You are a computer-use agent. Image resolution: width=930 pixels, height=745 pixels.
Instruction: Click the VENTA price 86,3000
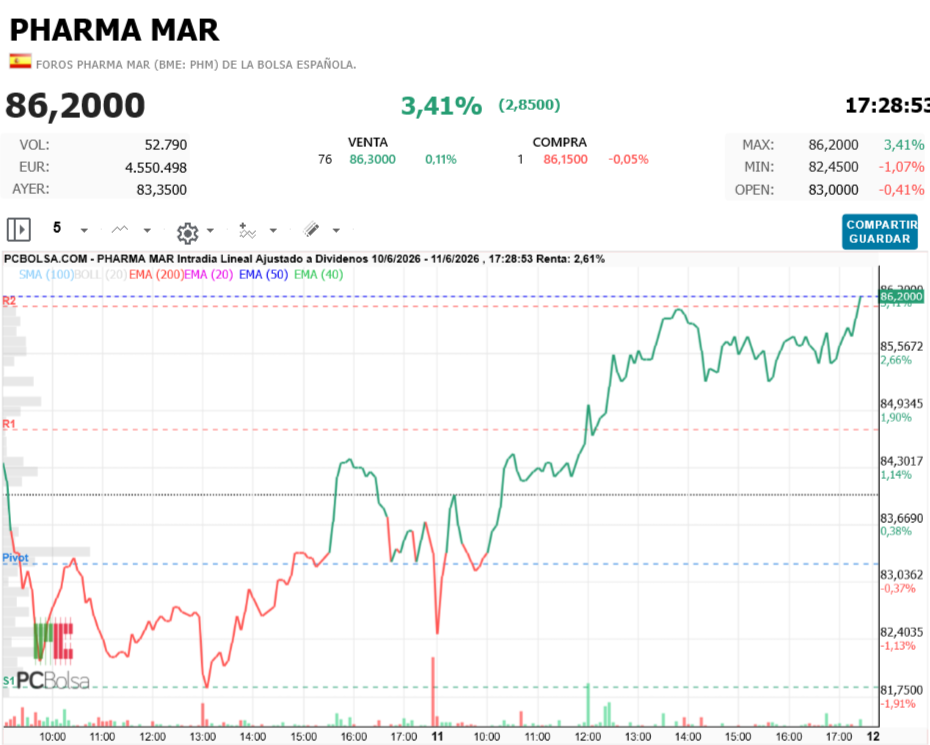click(x=372, y=160)
